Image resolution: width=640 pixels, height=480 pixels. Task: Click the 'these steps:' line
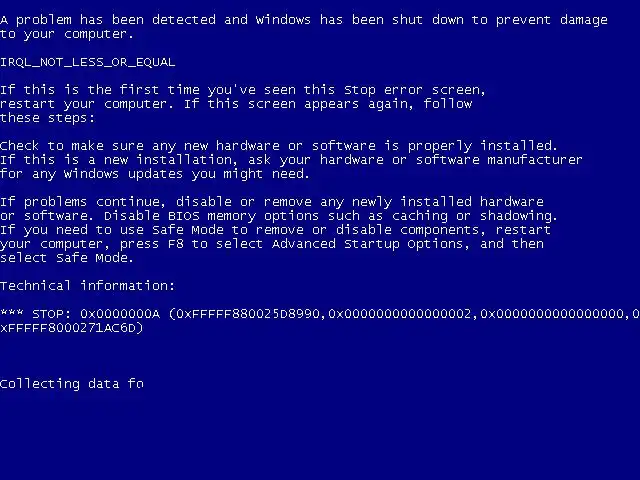[47, 118]
